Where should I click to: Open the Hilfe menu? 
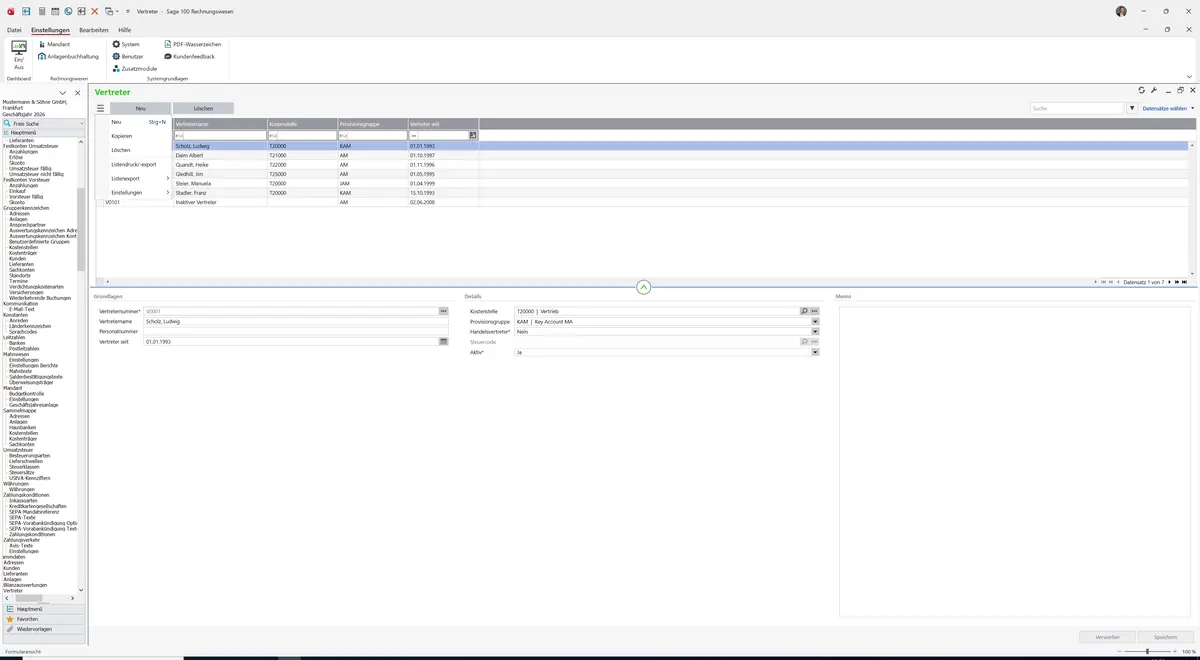[x=125, y=30]
